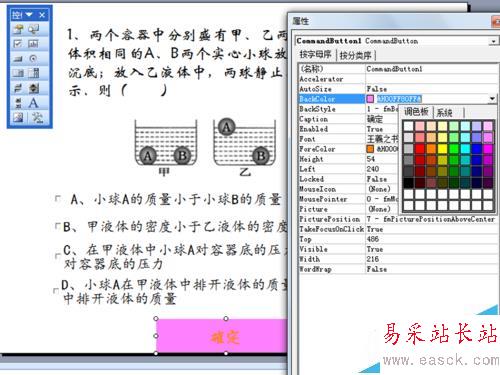Viewport: 500px width, 375px height.
Task: Switch to the 按字母序 tab
Action: click(315, 54)
